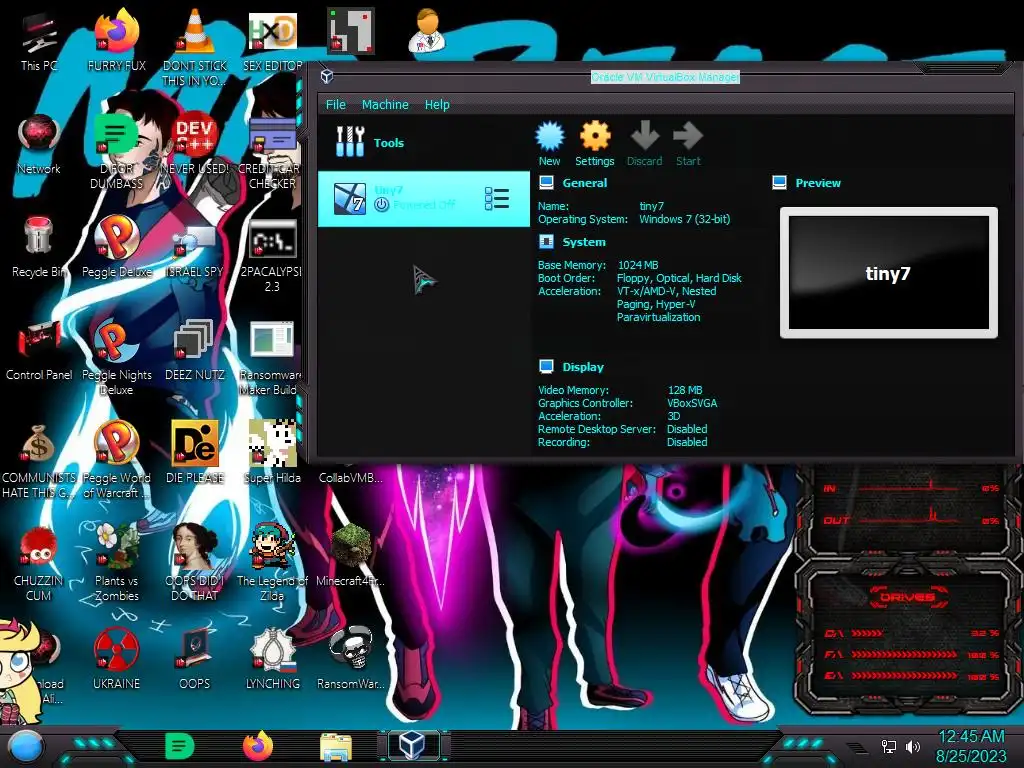Viewport: 1024px width, 768px height.
Task: Select the tiny7 virtual machine entry
Action: pos(424,199)
